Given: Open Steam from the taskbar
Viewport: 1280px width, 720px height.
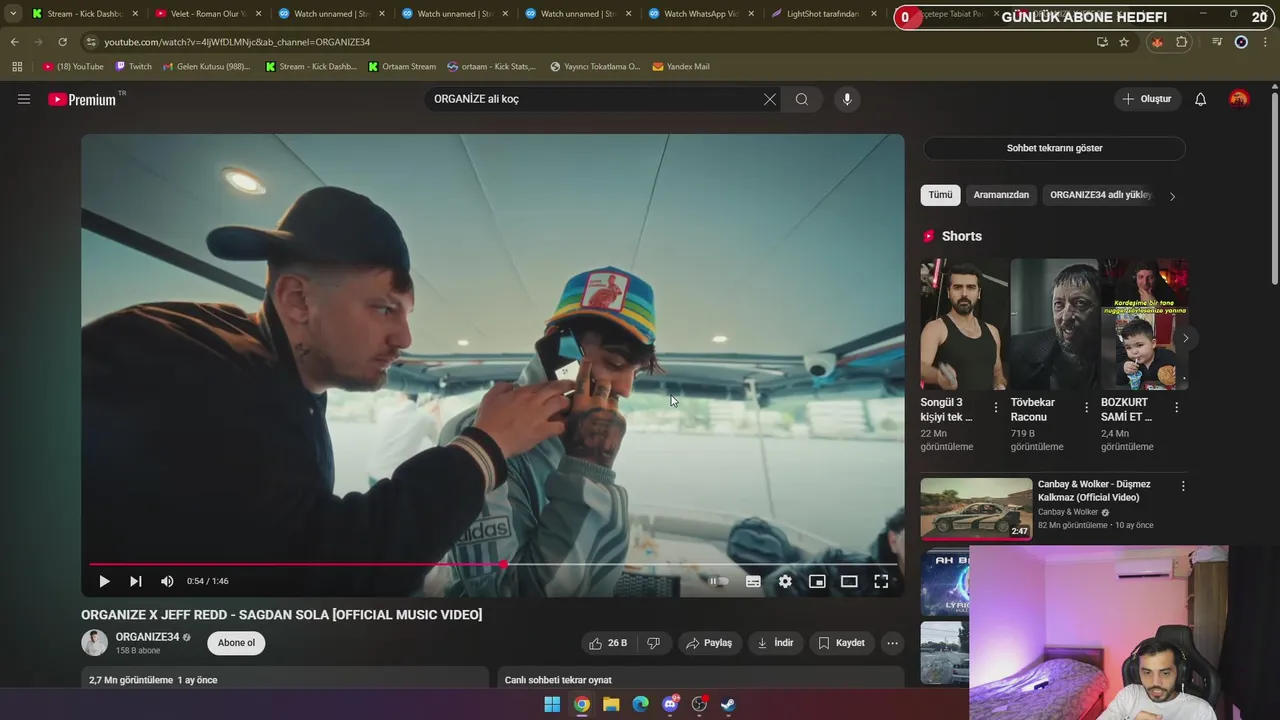Looking at the screenshot, I should (x=728, y=704).
